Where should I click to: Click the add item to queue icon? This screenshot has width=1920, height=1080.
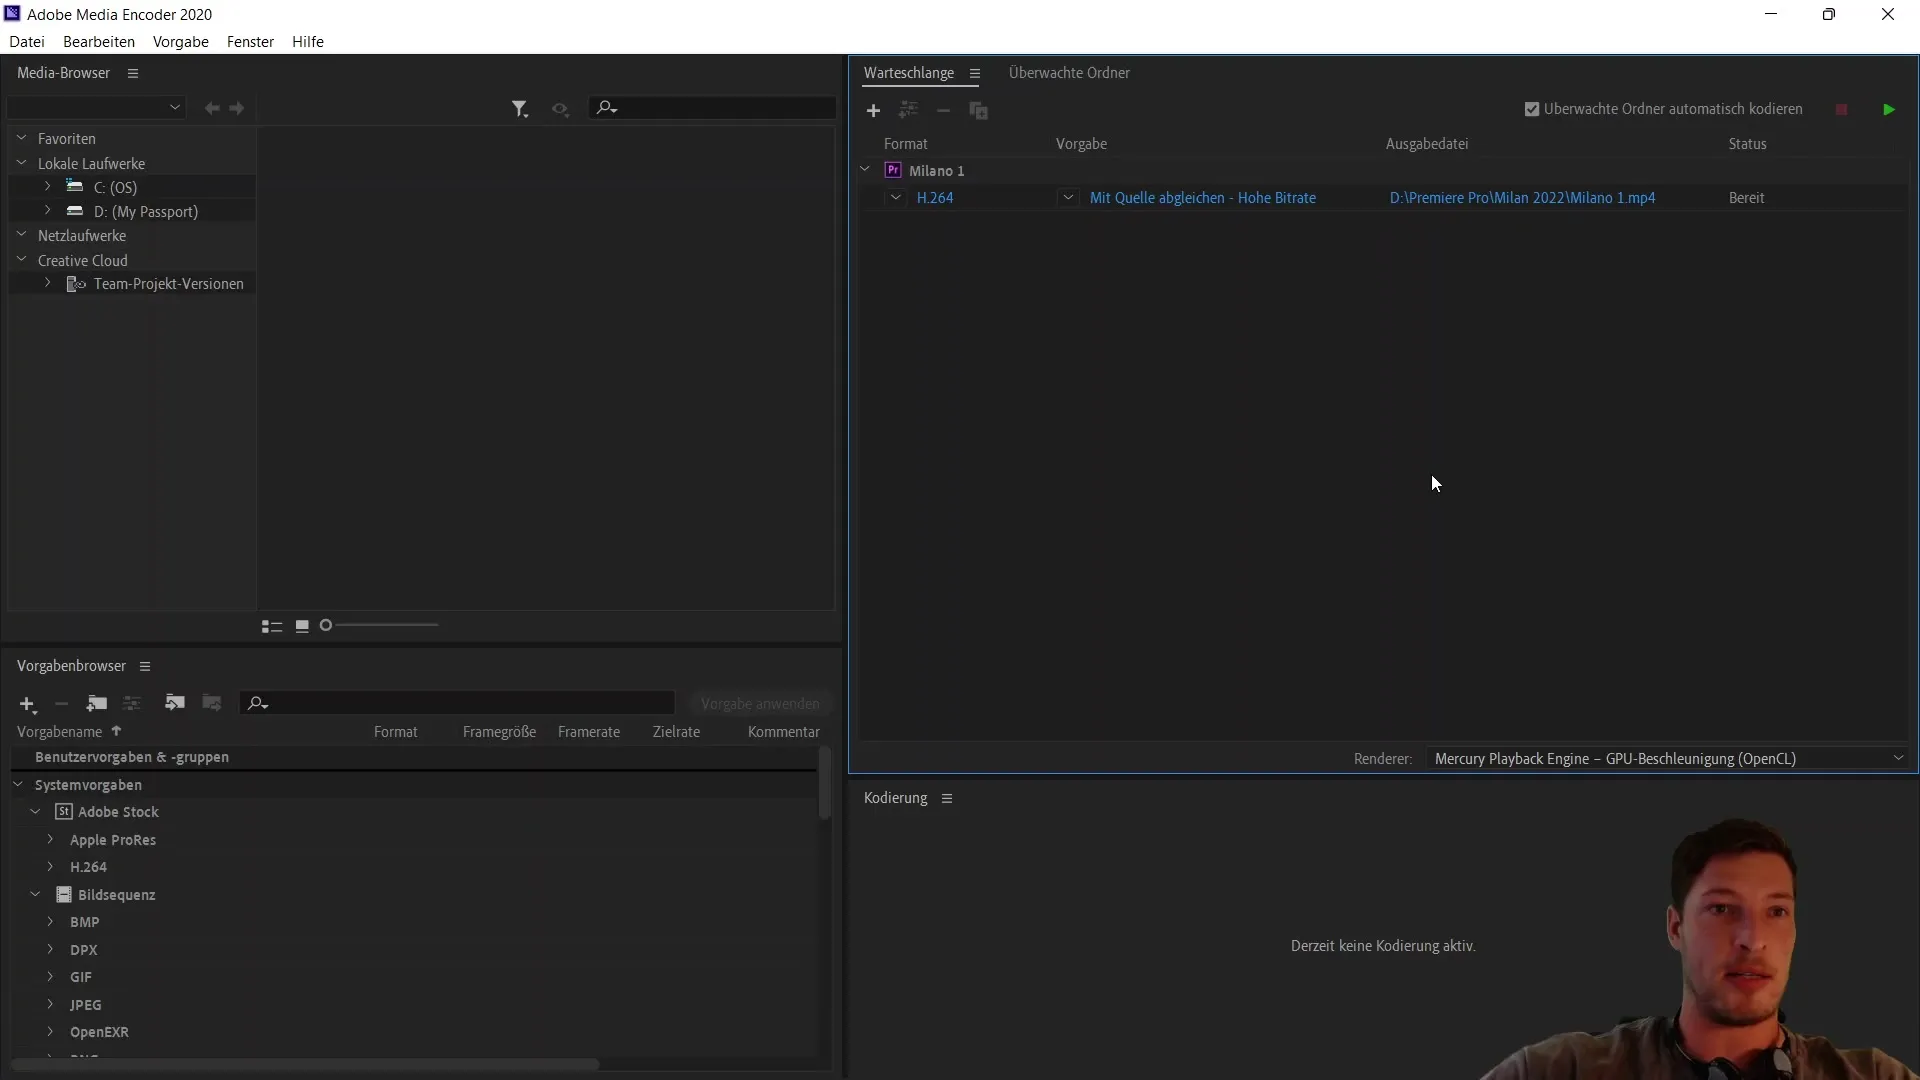click(873, 109)
